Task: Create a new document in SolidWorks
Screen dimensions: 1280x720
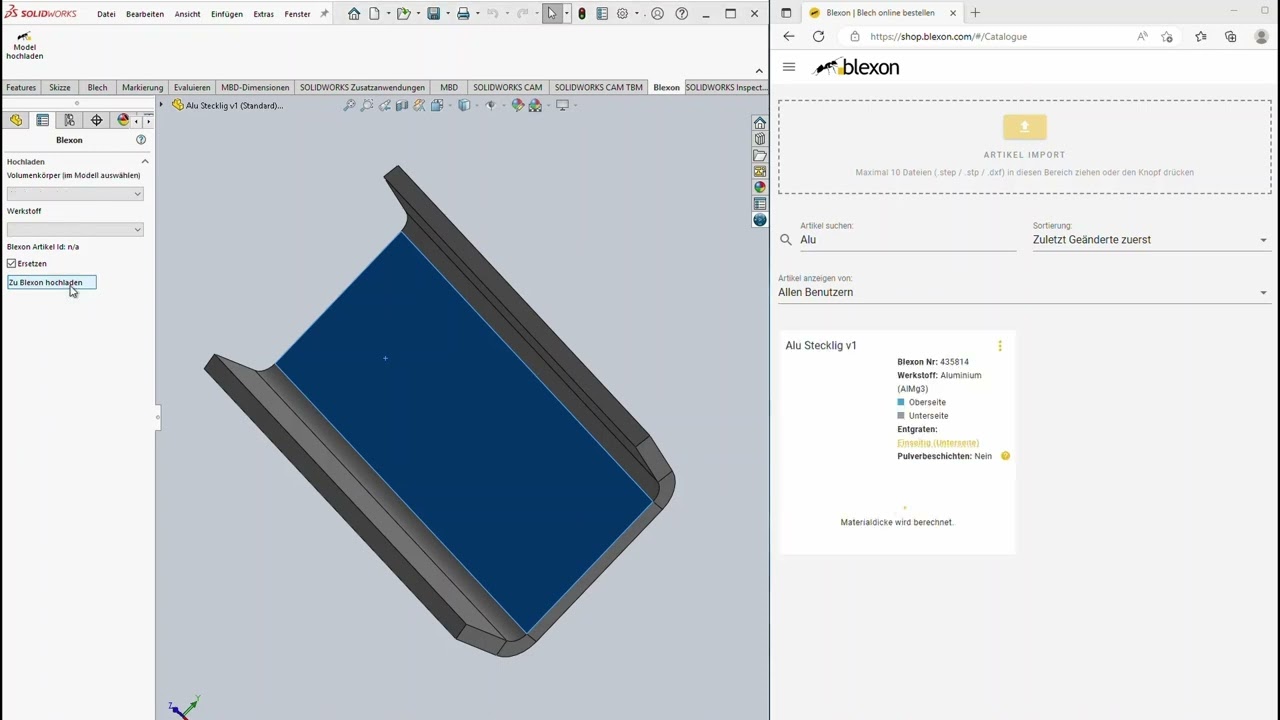Action: [375, 14]
